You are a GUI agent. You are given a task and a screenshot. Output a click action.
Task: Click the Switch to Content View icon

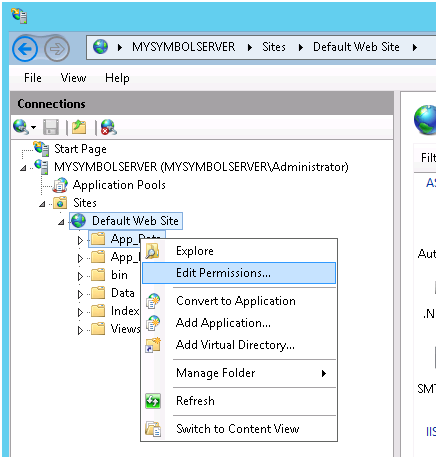pyautogui.click(x=153, y=429)
